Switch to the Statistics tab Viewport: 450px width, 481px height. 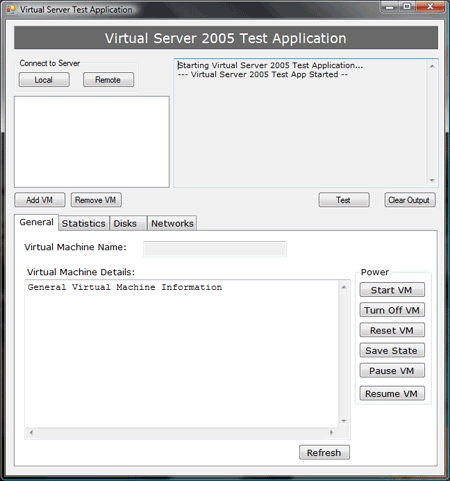point(84,223)
